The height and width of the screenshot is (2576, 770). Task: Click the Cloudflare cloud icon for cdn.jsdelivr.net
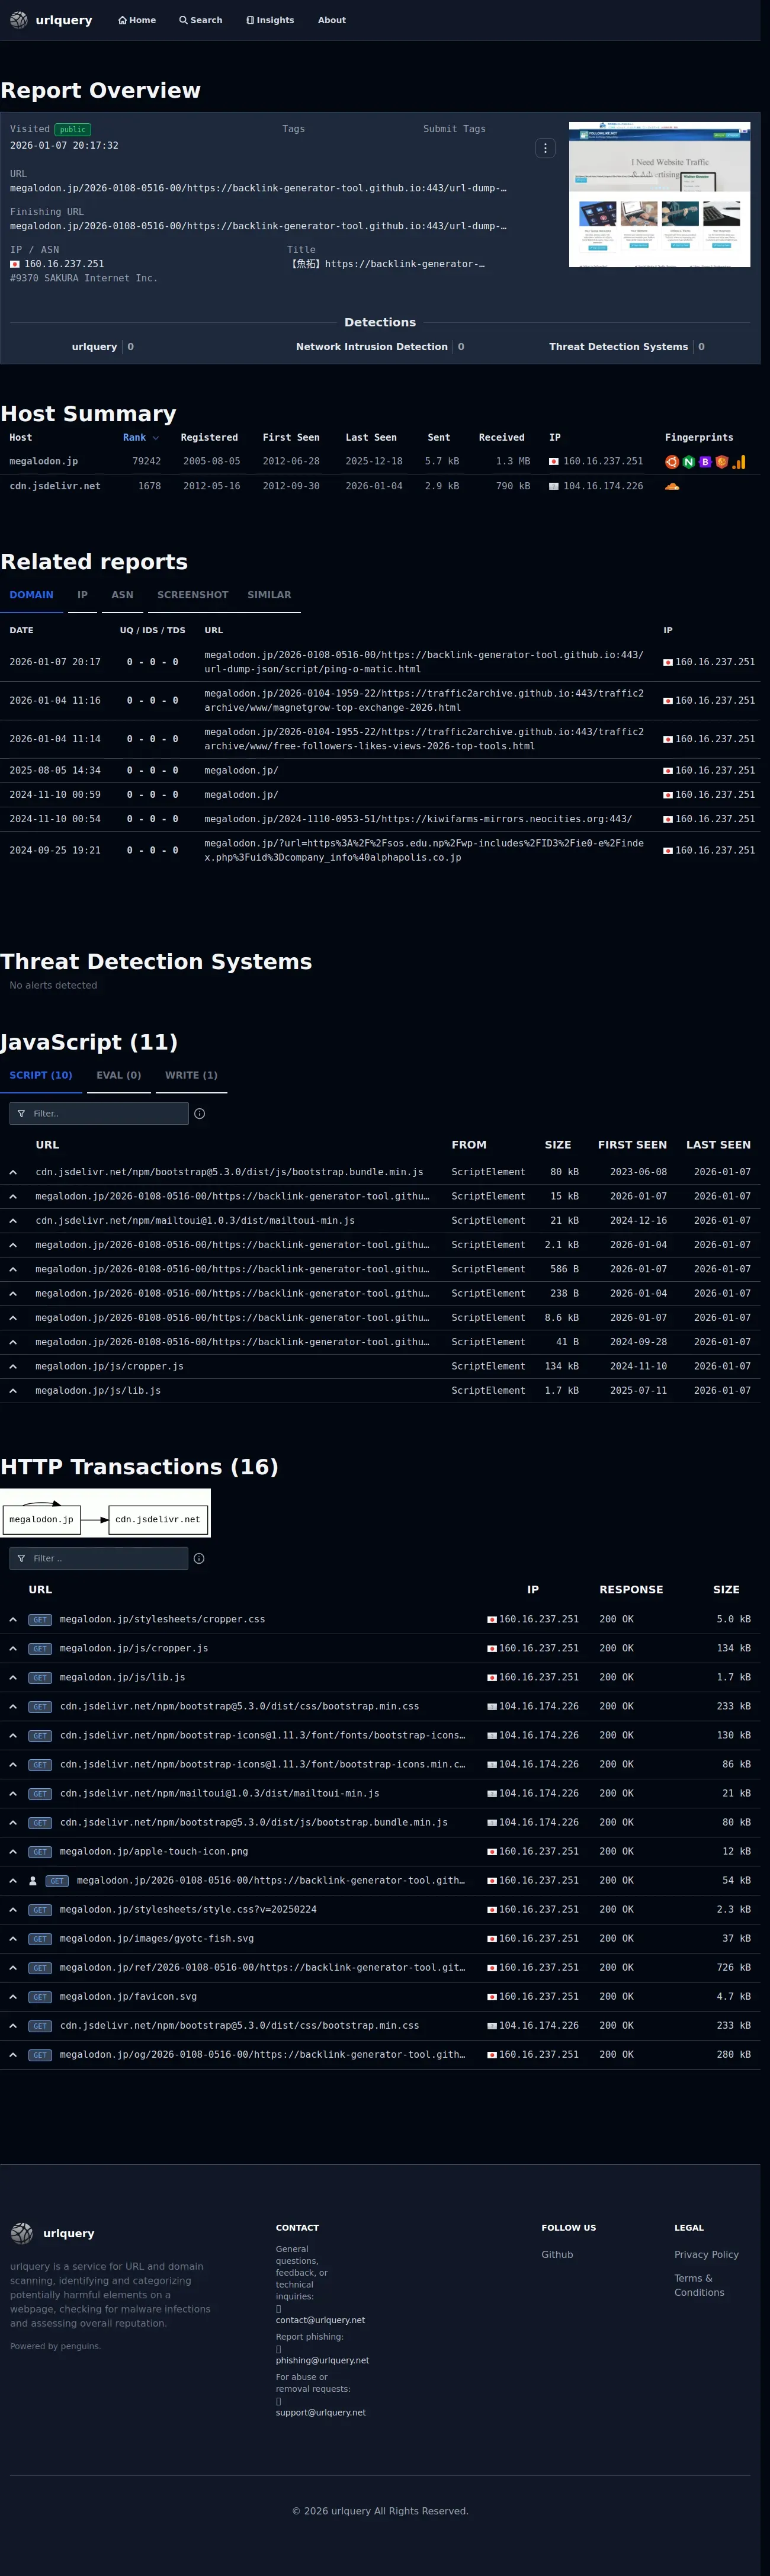pyautogui.click(x=672, y=486)
